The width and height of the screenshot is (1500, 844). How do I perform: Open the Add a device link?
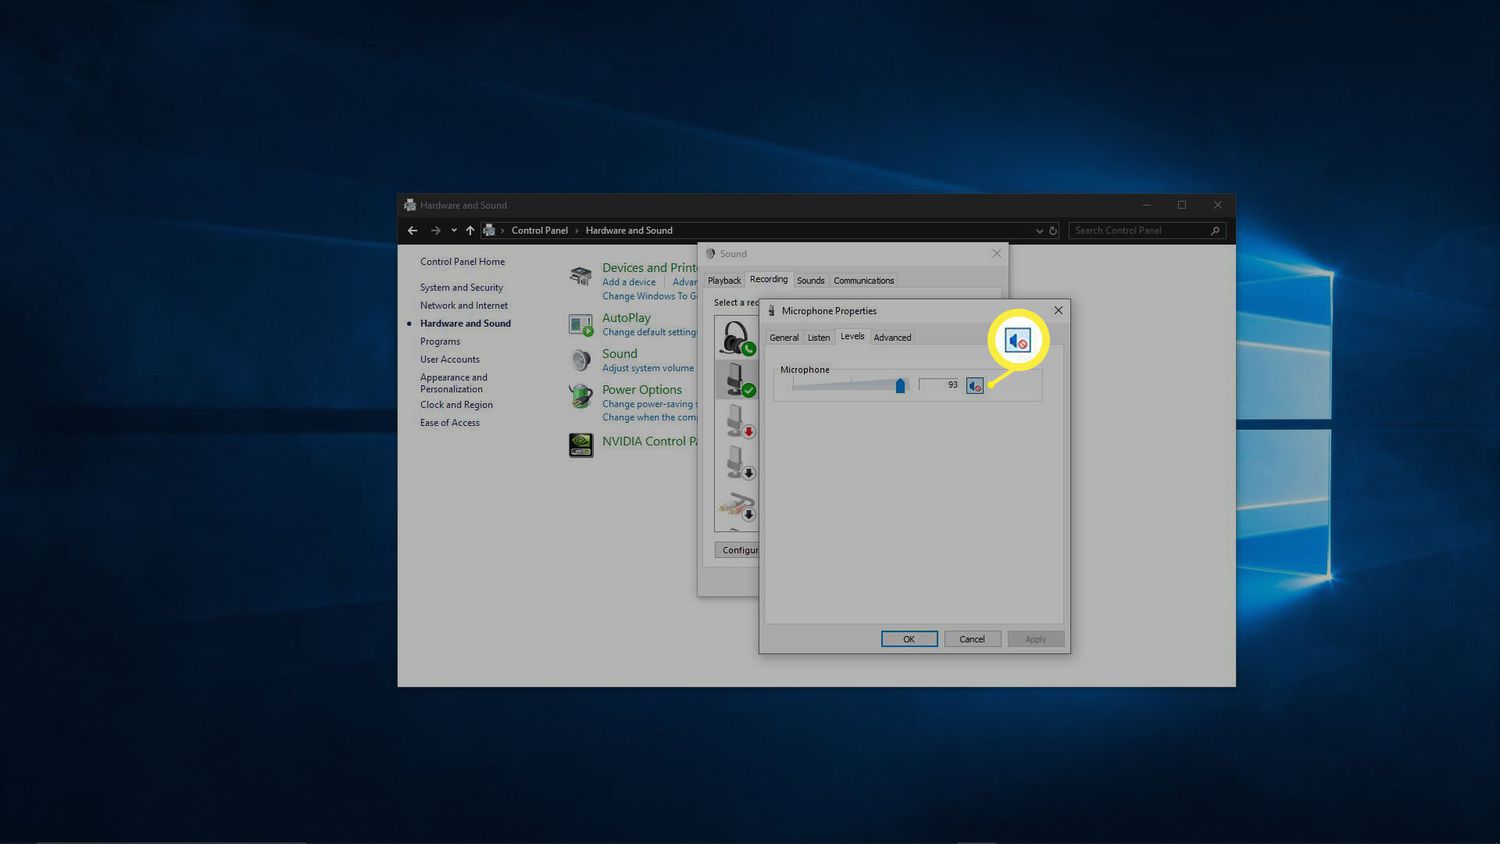point(628,281)
